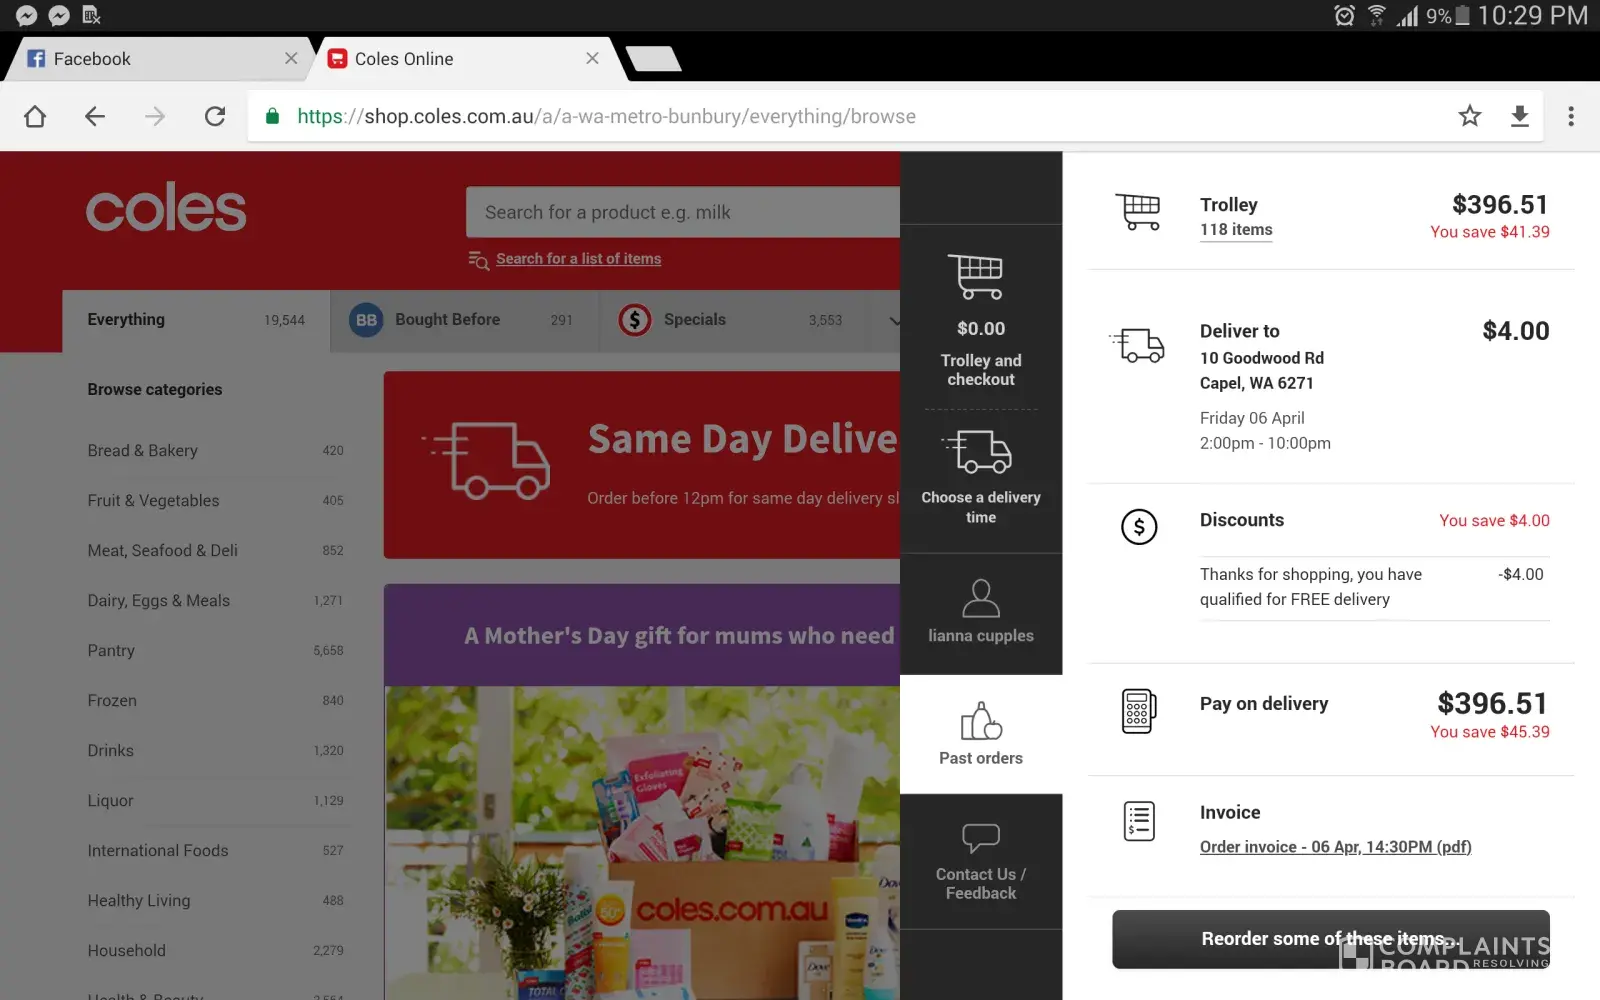
Task: Browse the Fruit & Vegetables category
Action: point(153,501)
